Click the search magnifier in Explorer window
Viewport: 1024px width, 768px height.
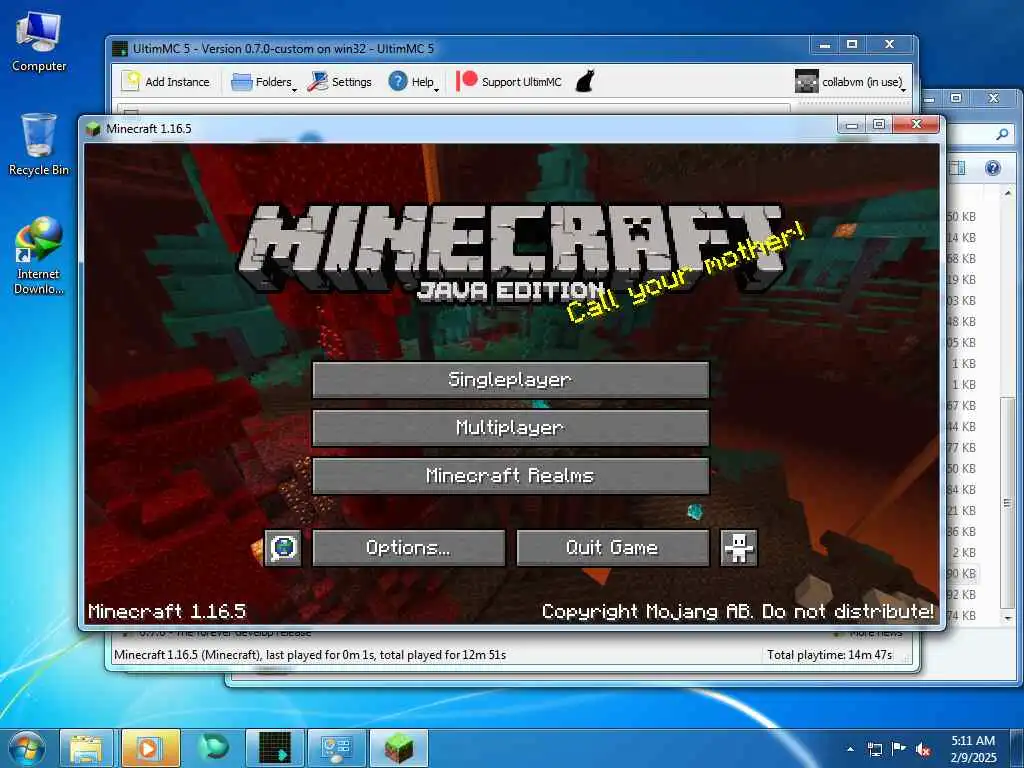[1002, 135]
